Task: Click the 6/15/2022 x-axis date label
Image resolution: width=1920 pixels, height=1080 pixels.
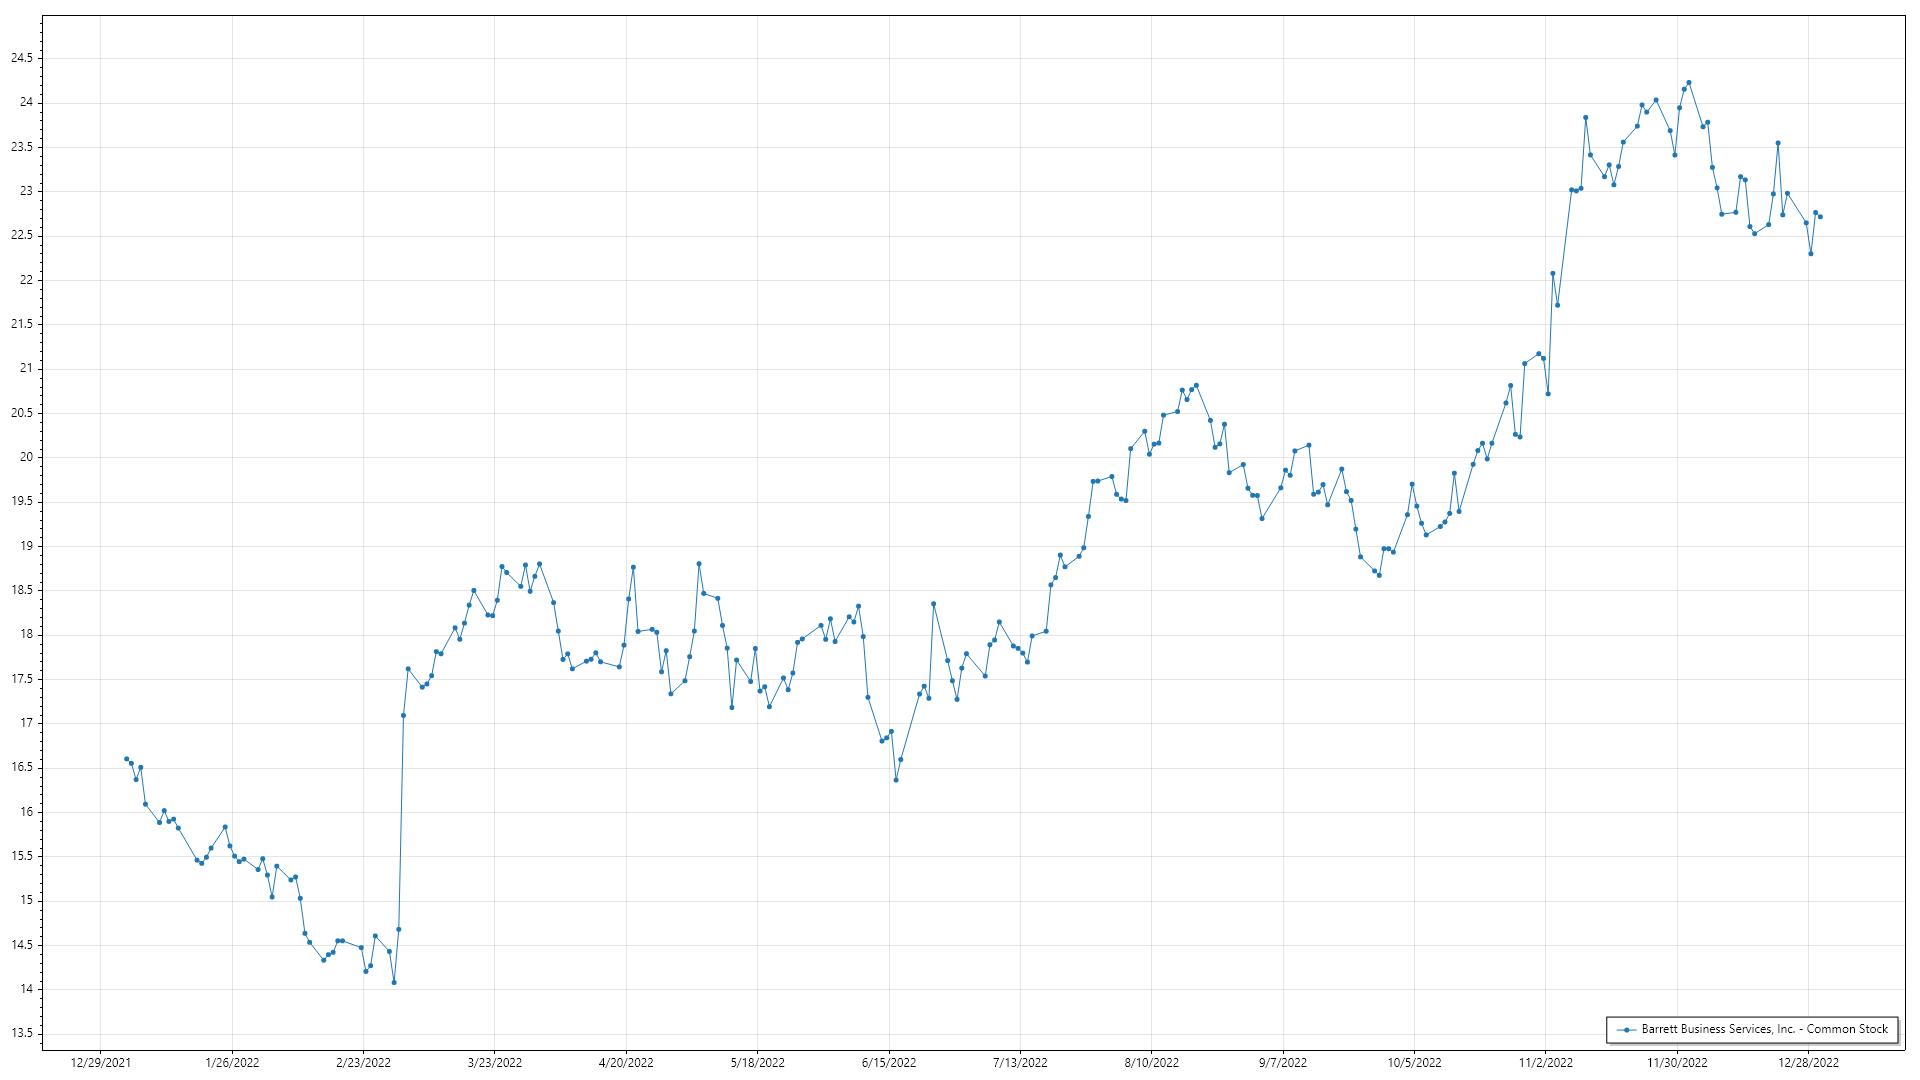Action: point(889,1063)
